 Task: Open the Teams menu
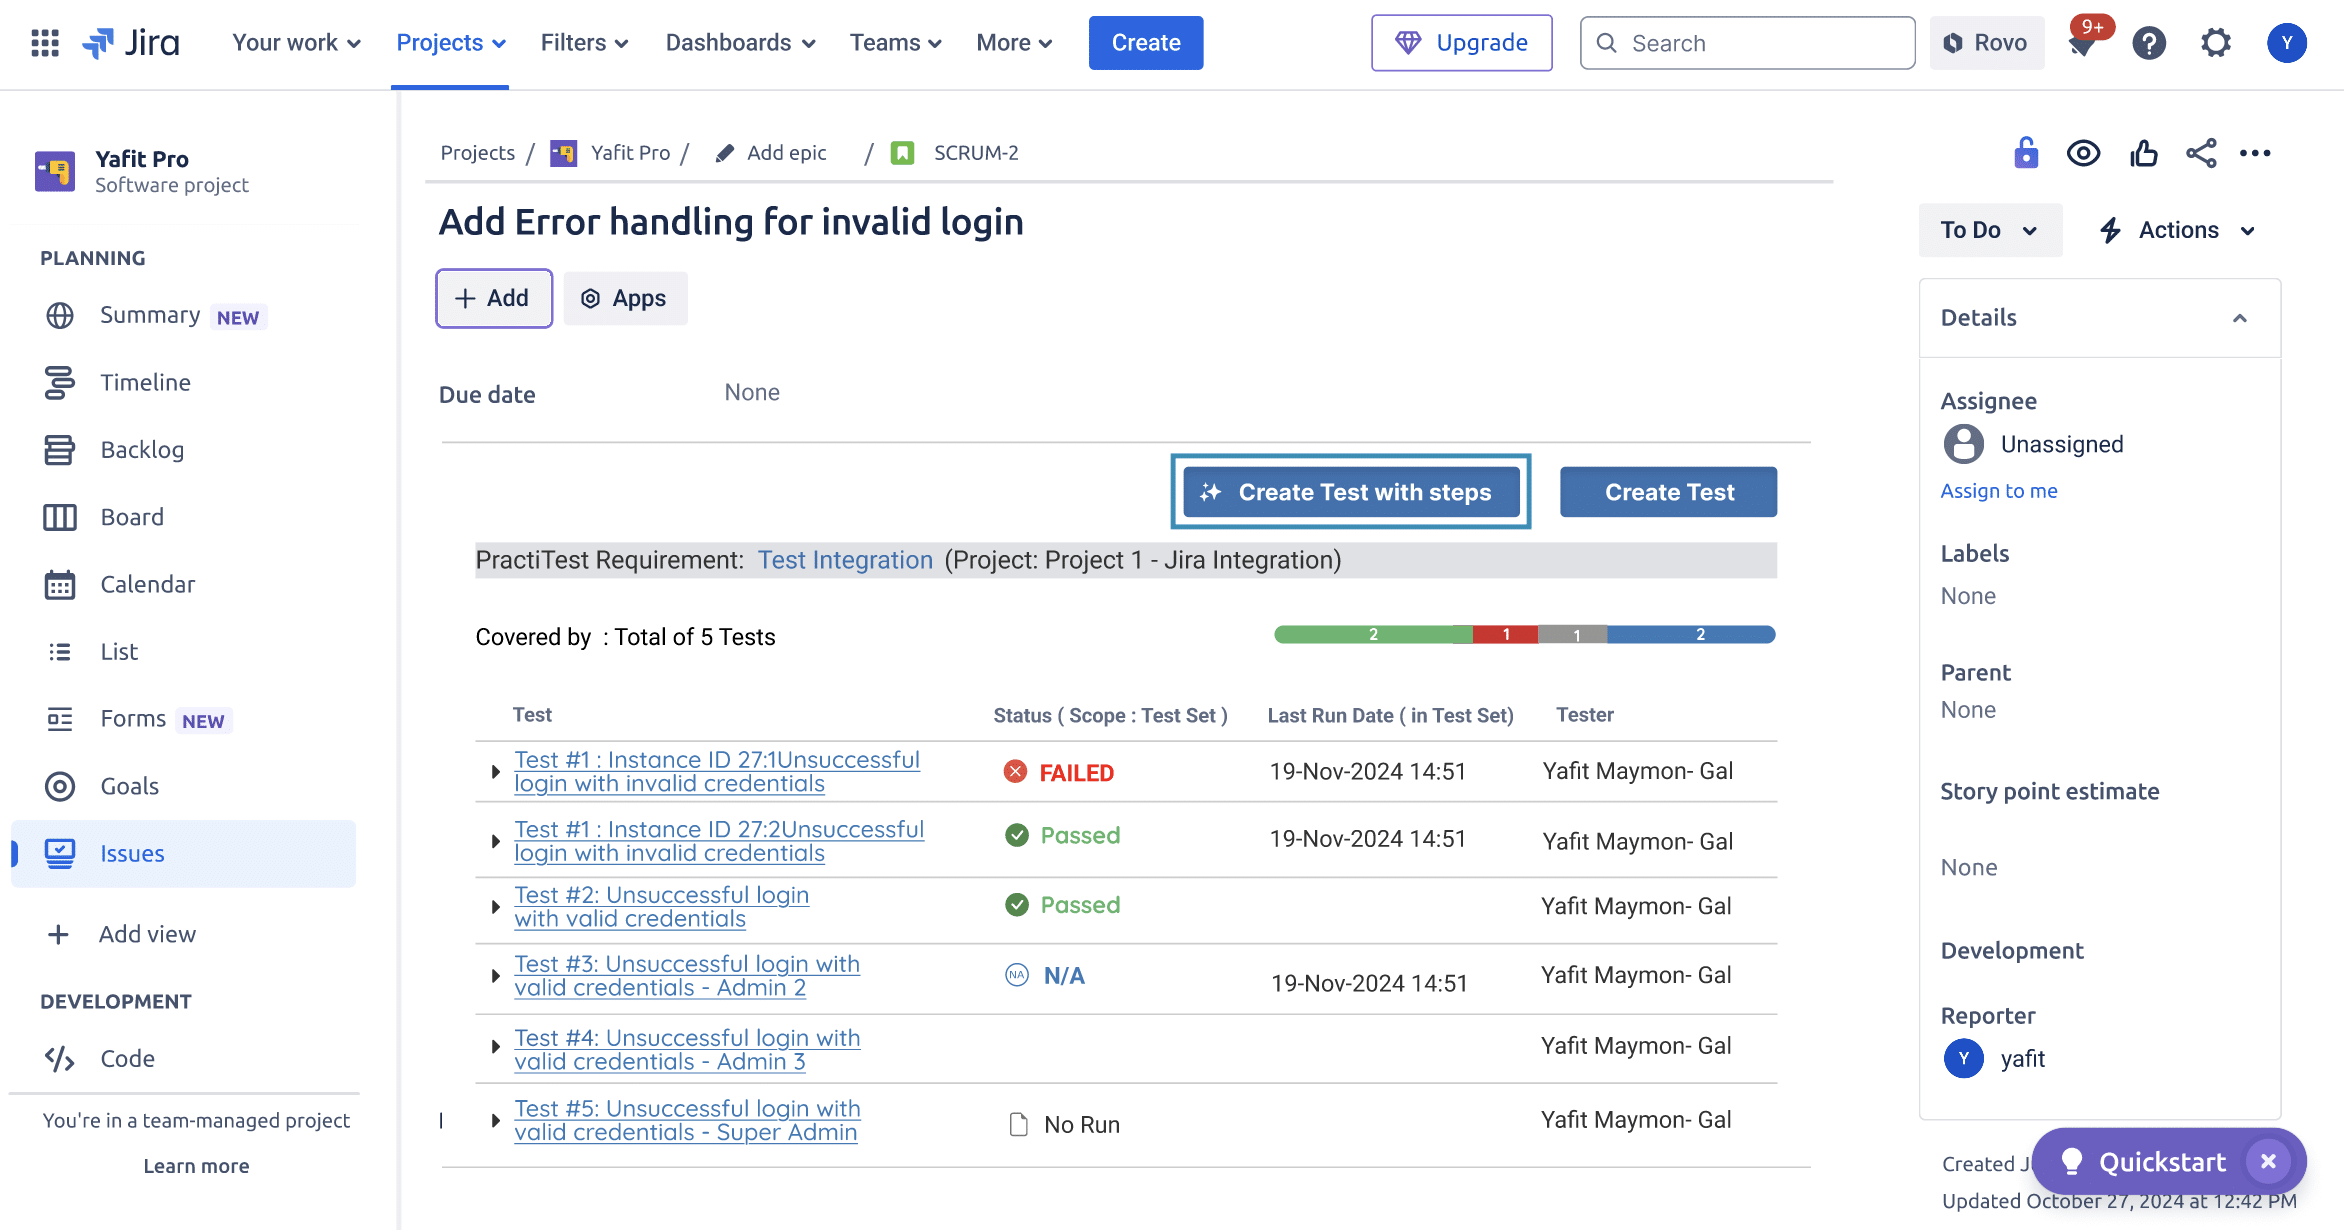[893, 42]
